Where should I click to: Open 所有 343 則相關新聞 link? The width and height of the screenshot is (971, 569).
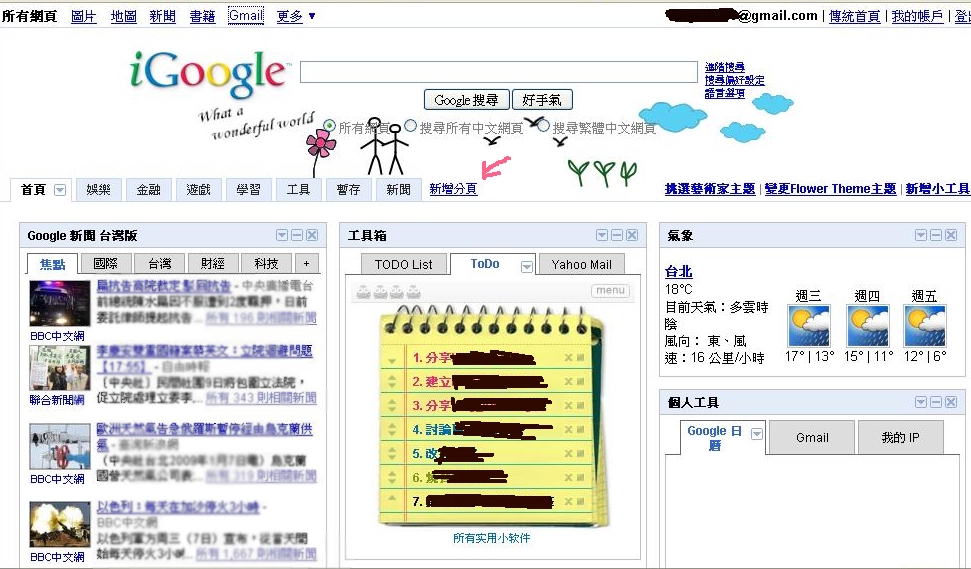coord(261,397)
